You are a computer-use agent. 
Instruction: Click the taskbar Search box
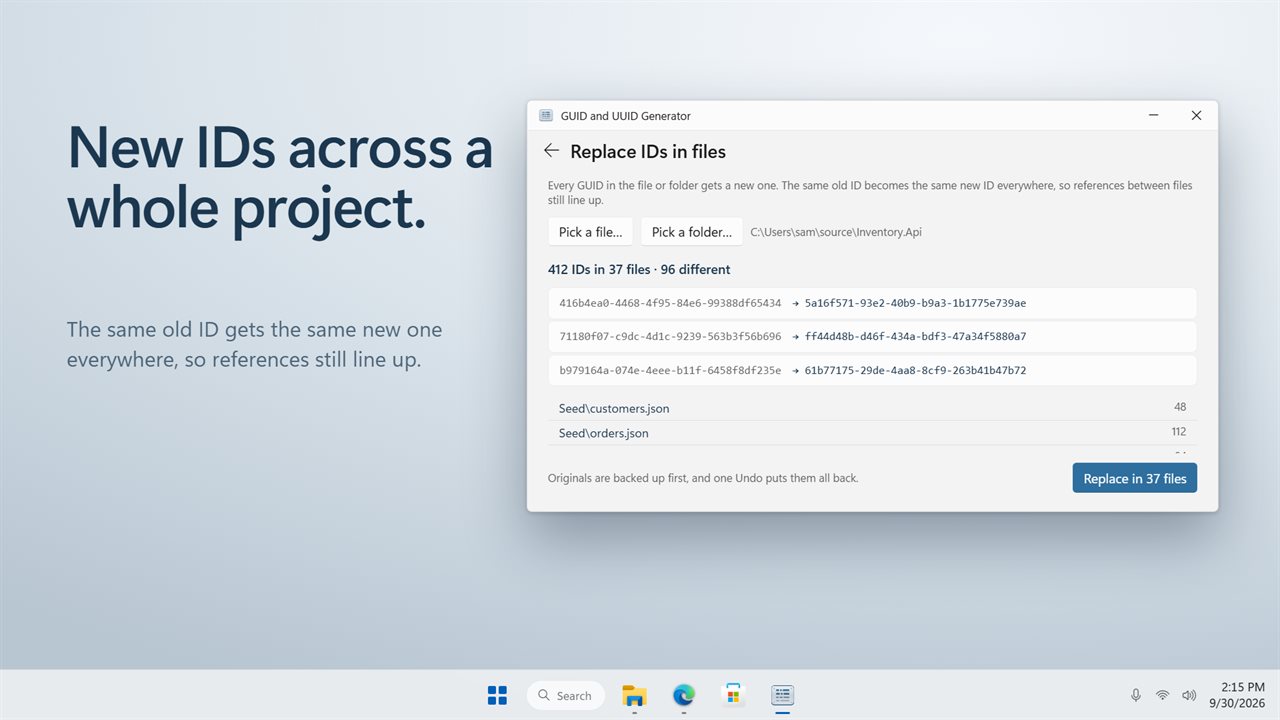(565, 695)
